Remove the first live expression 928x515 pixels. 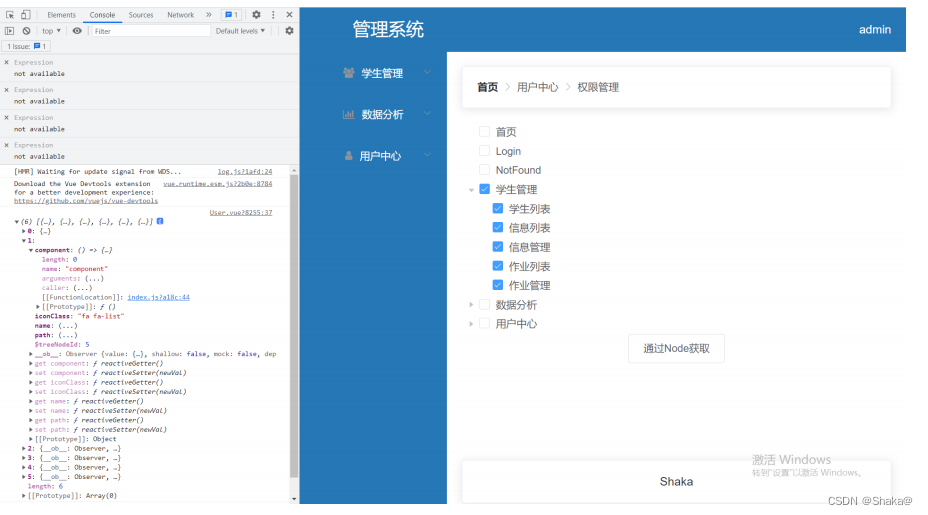pyautogui.click(x=7, y=62)
